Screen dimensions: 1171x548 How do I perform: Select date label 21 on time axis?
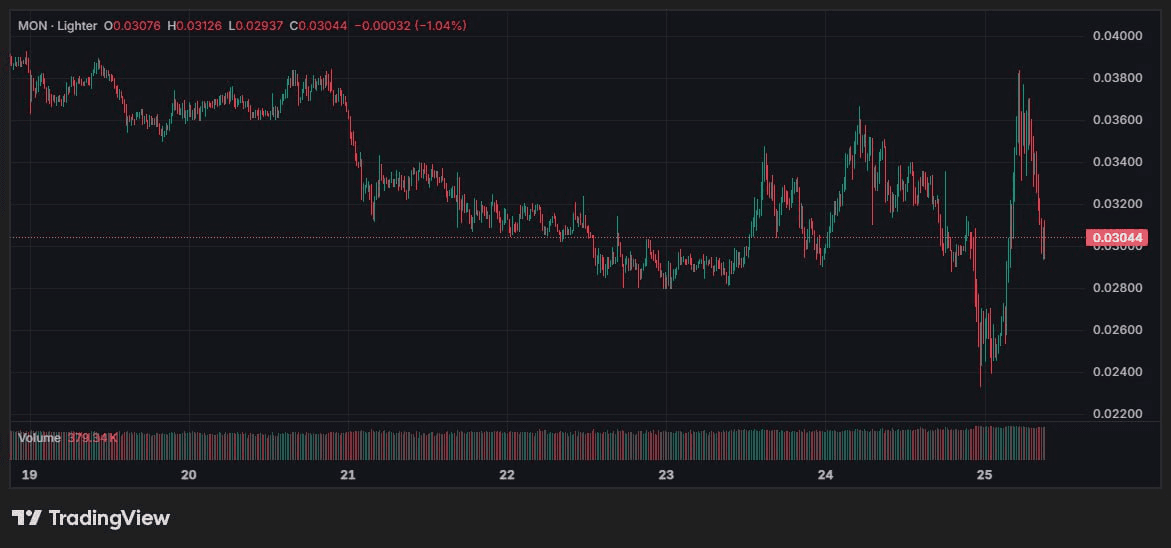pyautogui.click(x=348, y=474)
